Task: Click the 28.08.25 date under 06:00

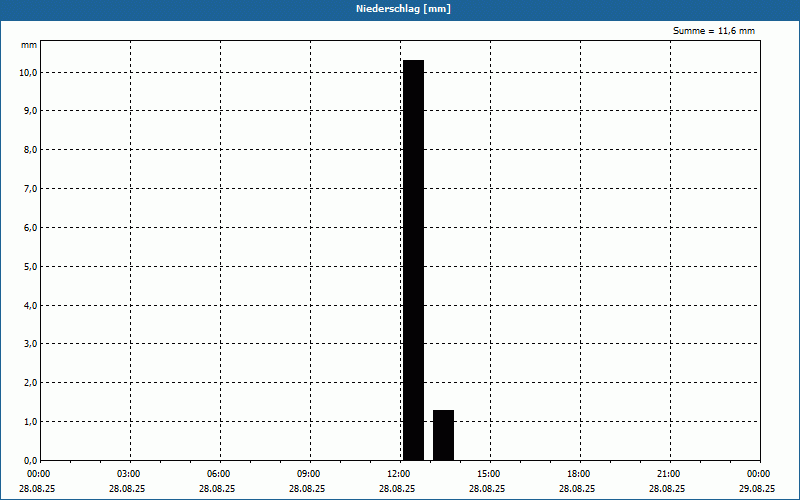Action: tap(217, 489)
